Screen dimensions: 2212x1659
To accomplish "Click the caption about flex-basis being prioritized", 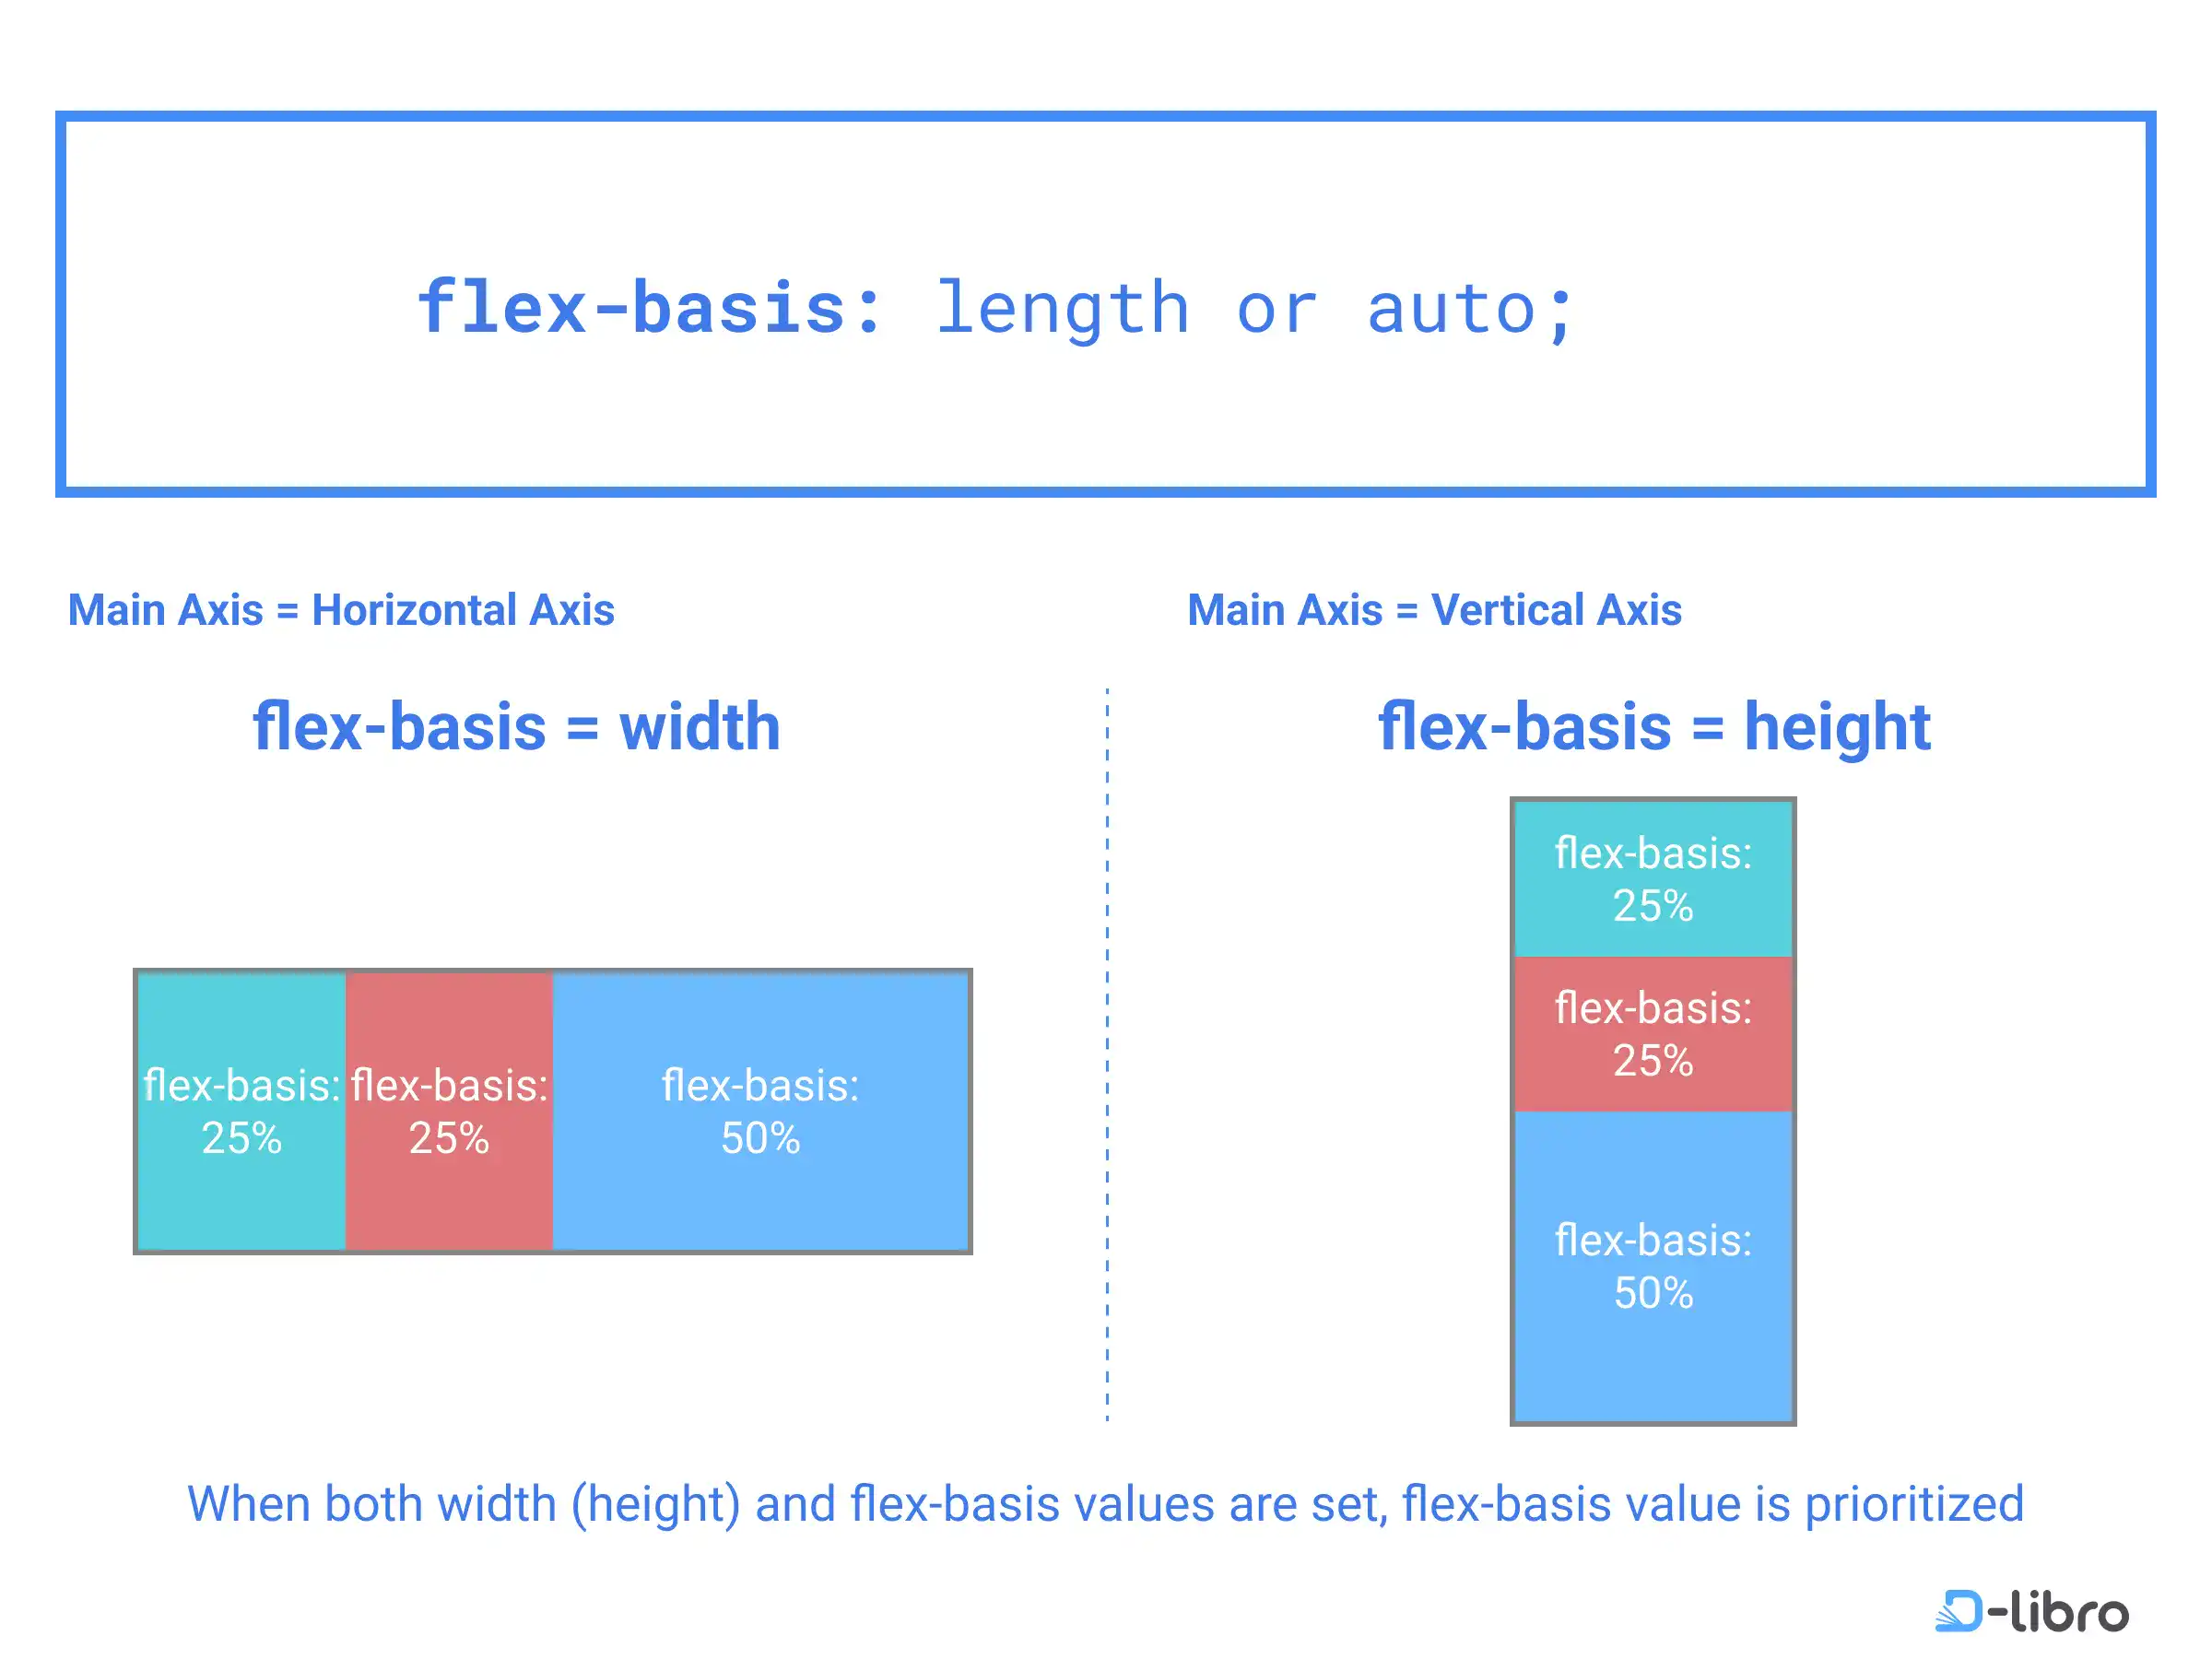I will [1105, 1503].
